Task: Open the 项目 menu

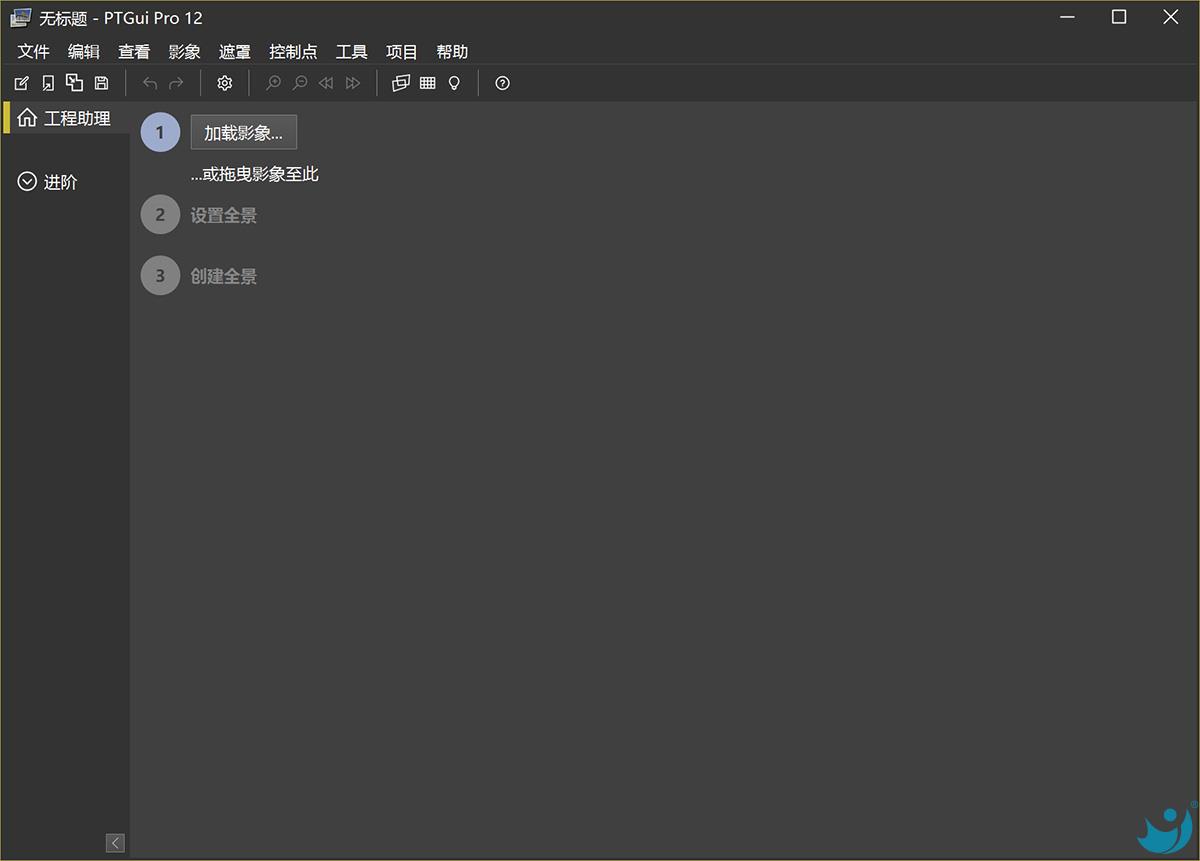Action: click(402, 52)
